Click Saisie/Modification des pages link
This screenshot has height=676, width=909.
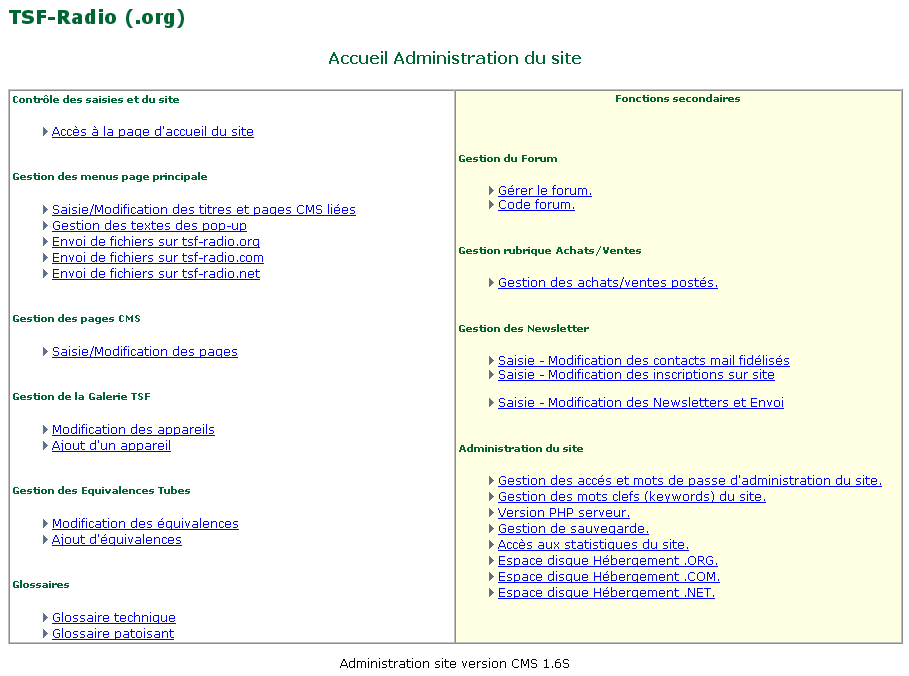[144, 351]
